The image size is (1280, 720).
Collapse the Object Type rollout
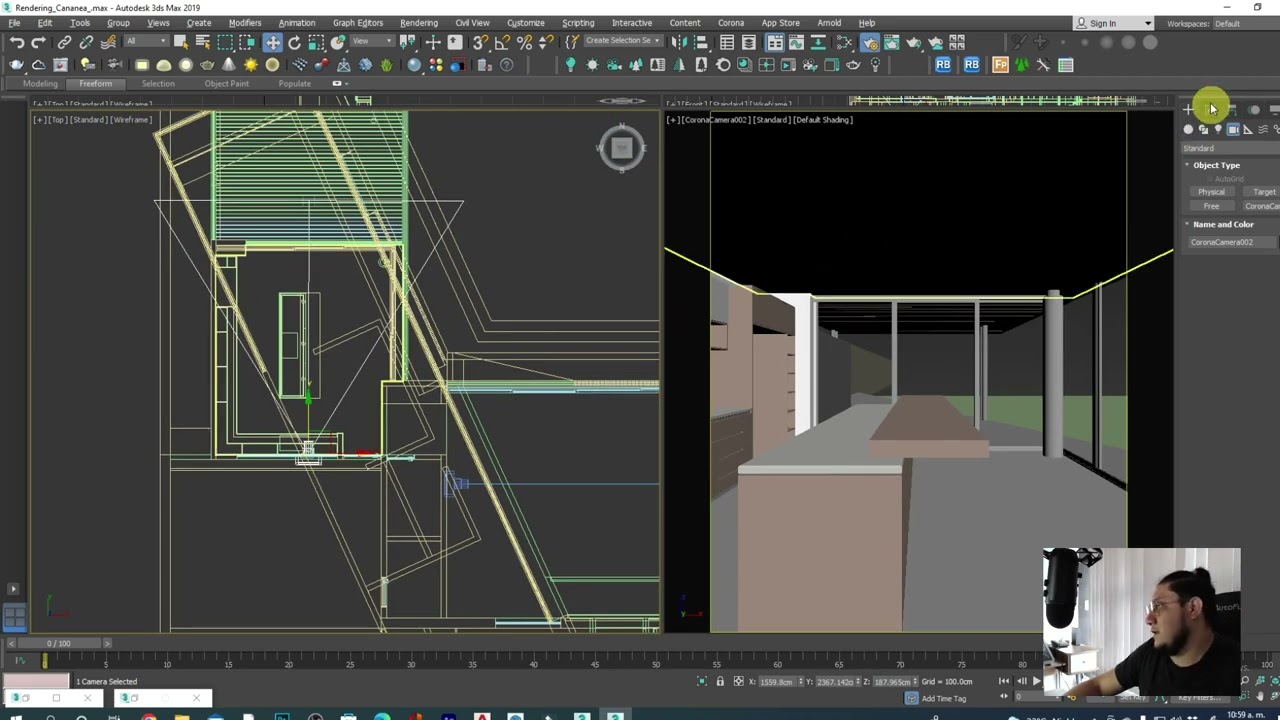1216,165
